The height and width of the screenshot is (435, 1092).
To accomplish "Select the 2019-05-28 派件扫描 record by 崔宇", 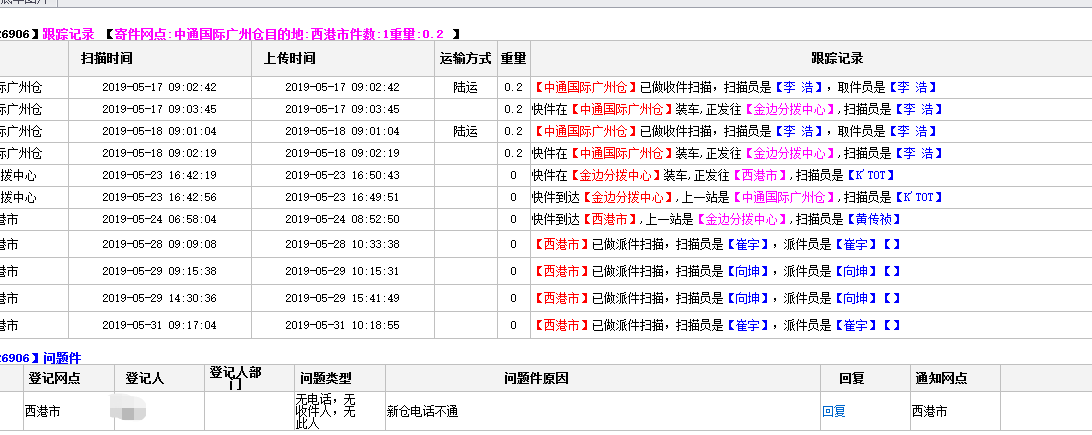I will pyautogui.click(x=717, y=244).
